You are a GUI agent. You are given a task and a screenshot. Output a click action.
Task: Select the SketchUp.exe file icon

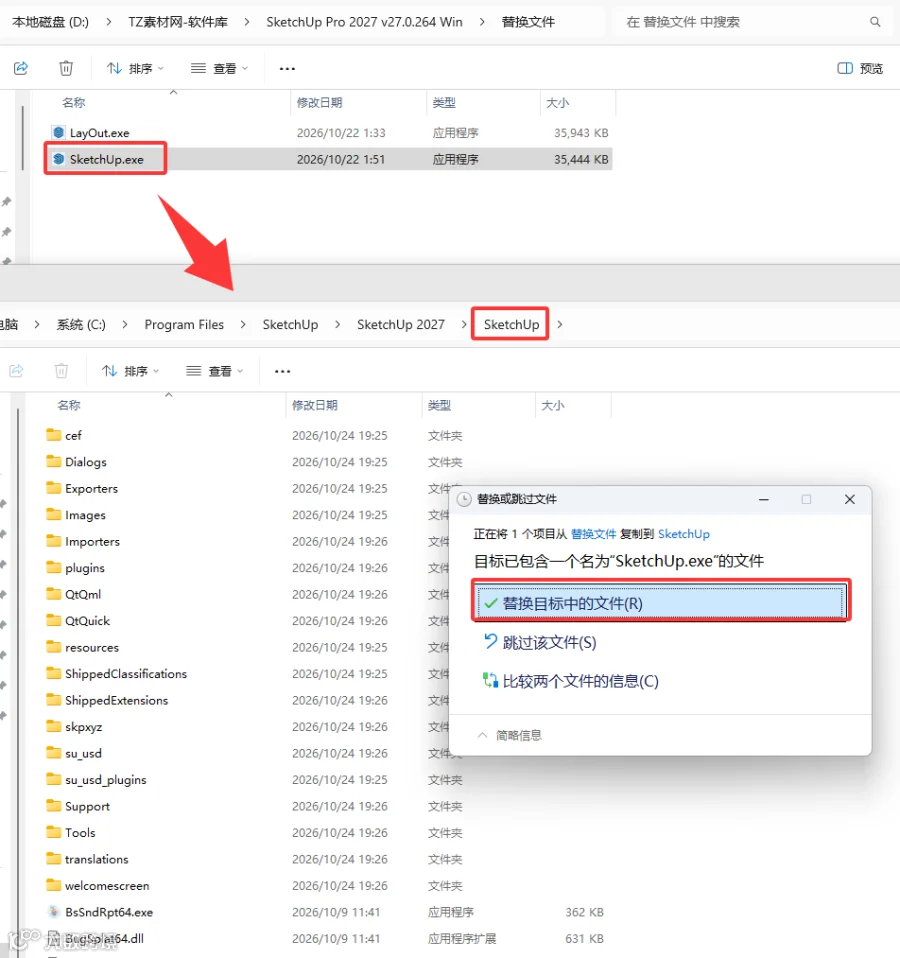click(x=59, y=159)
